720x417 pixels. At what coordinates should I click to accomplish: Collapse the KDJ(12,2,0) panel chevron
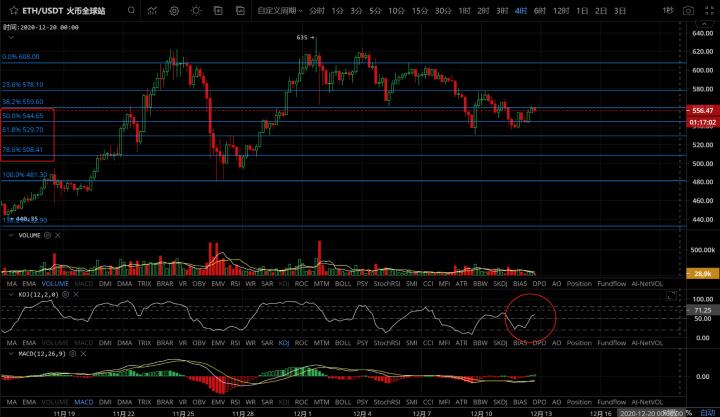(x=11, y=294)
